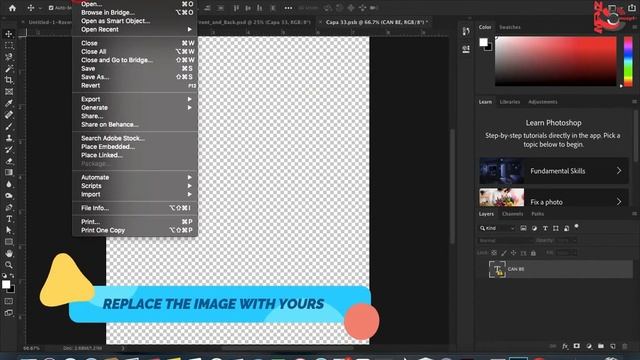Open the Quick Mask mode icon

9,301
